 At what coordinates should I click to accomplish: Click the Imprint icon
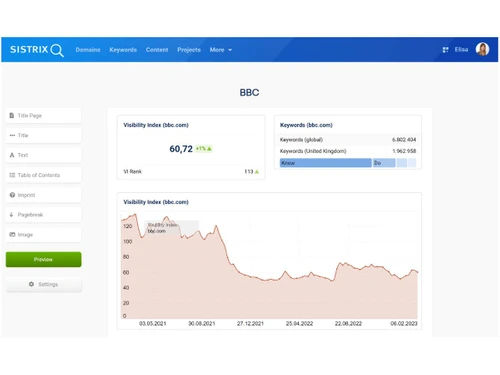click(x=12, y=195)
